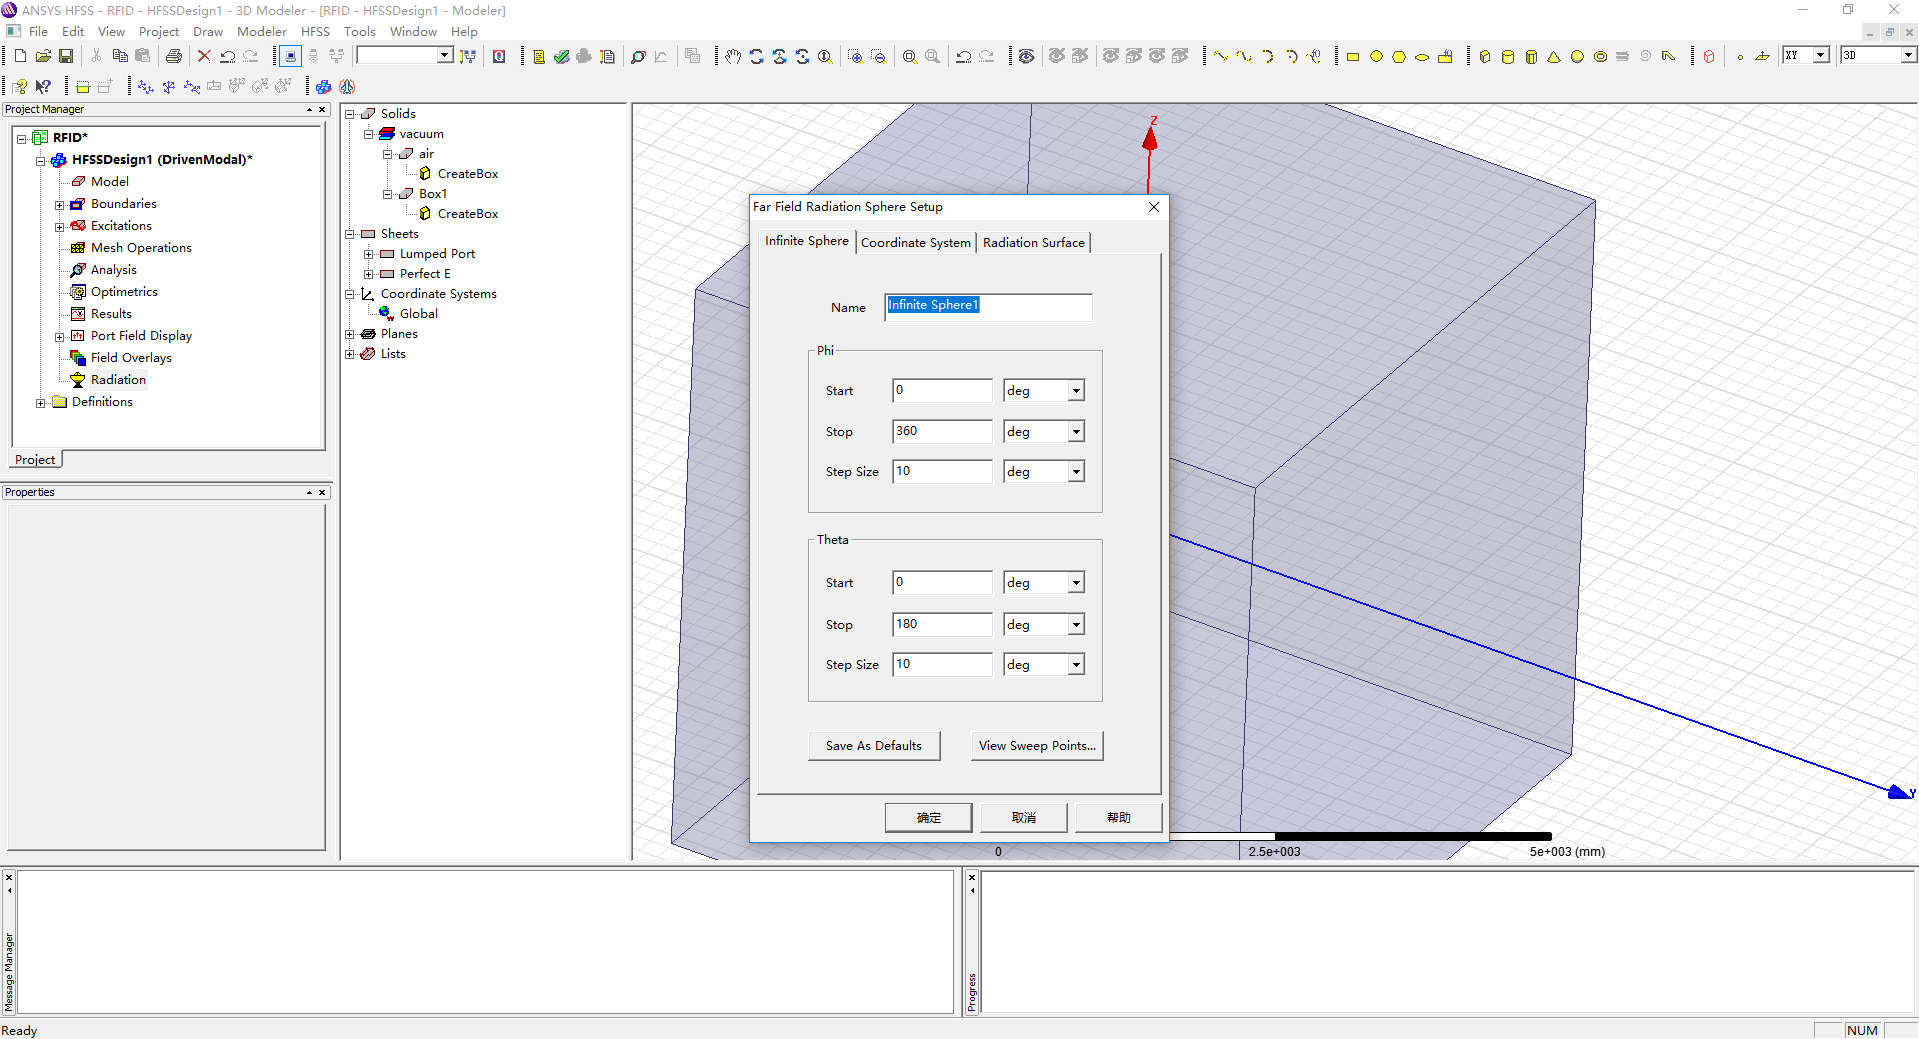
Task: Open the HFSS menu
Action: pyautogui.click(x=315, y=31)
